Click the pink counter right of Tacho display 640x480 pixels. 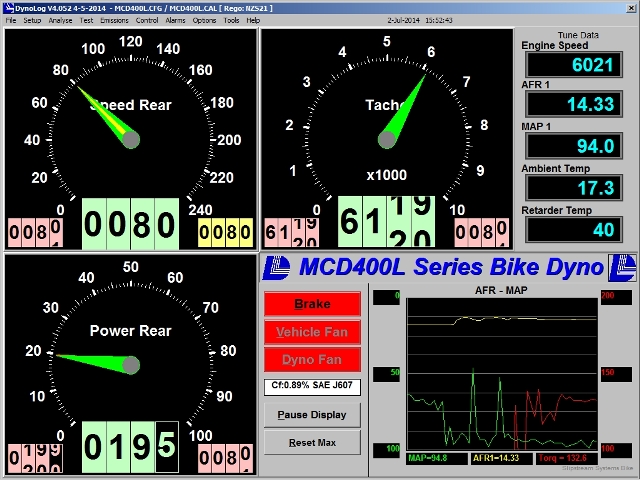click(x=482, y=233)
